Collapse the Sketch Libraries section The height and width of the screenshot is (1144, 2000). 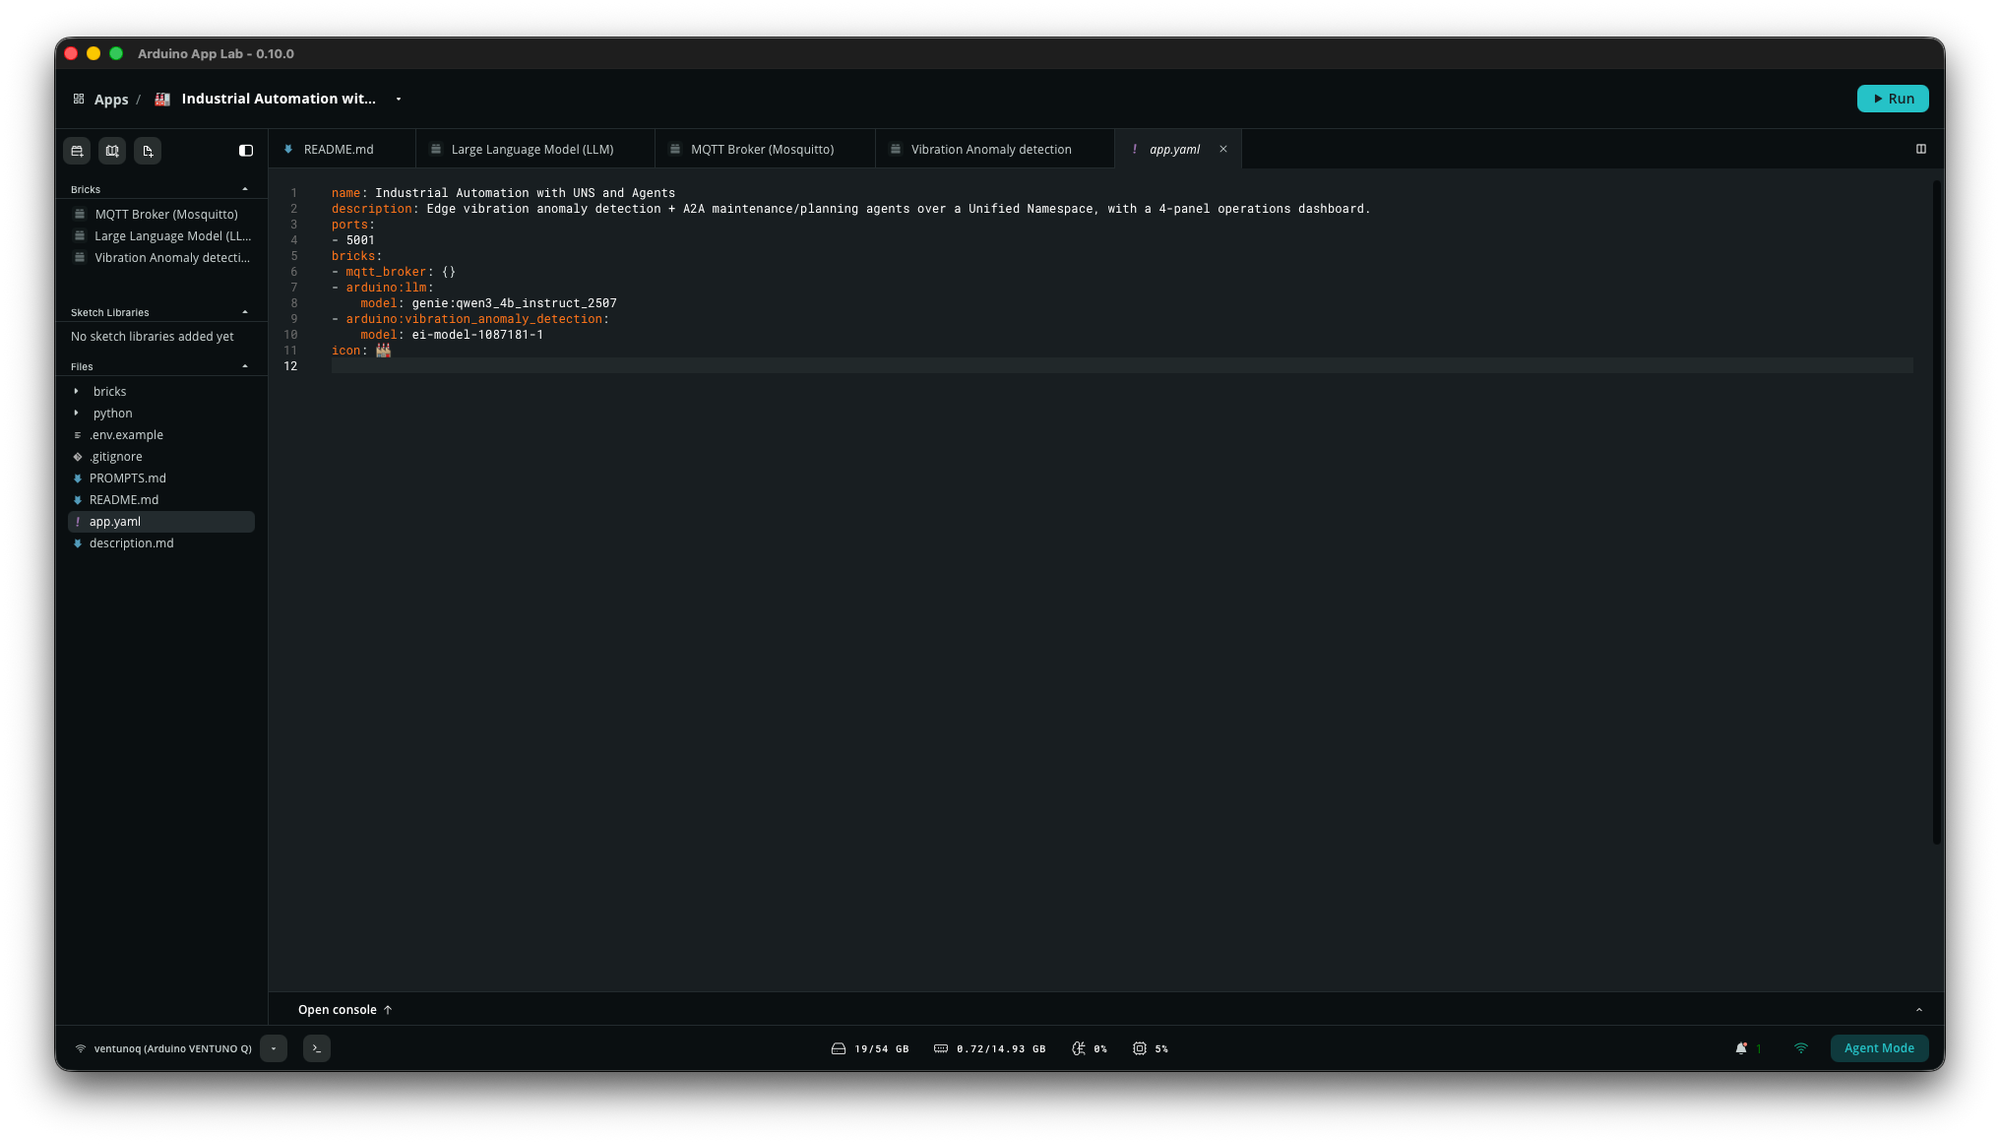[245, 312]
